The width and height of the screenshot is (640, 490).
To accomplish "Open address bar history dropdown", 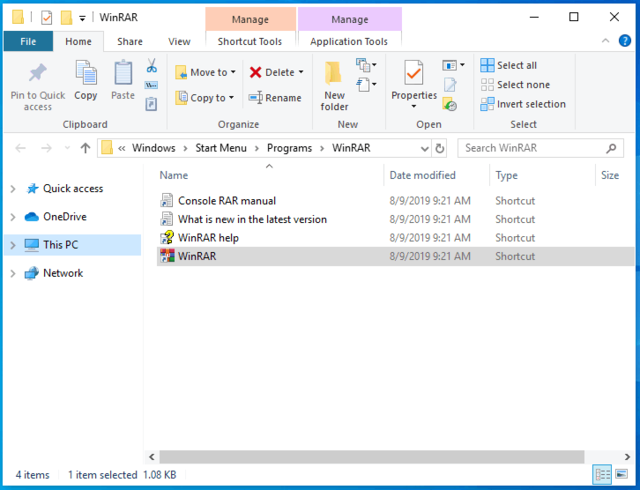I will point(424,148).
